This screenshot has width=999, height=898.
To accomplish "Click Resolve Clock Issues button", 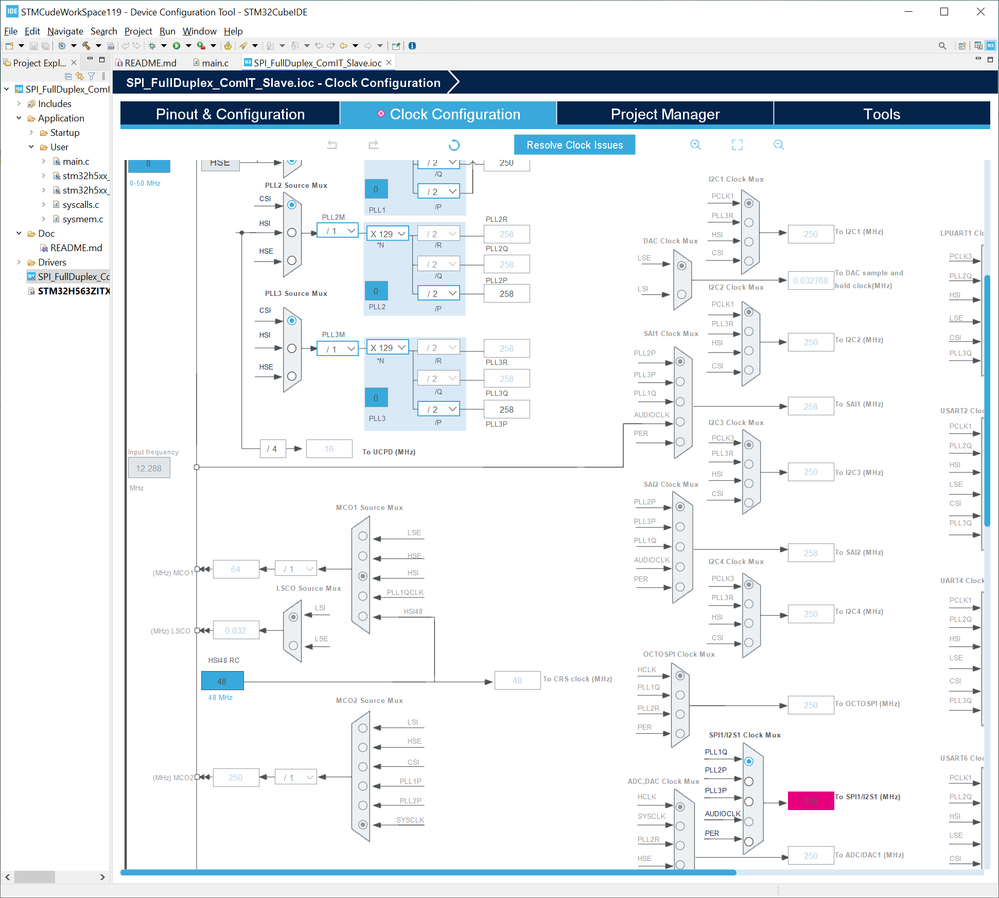I will click(x=575, y=145).
